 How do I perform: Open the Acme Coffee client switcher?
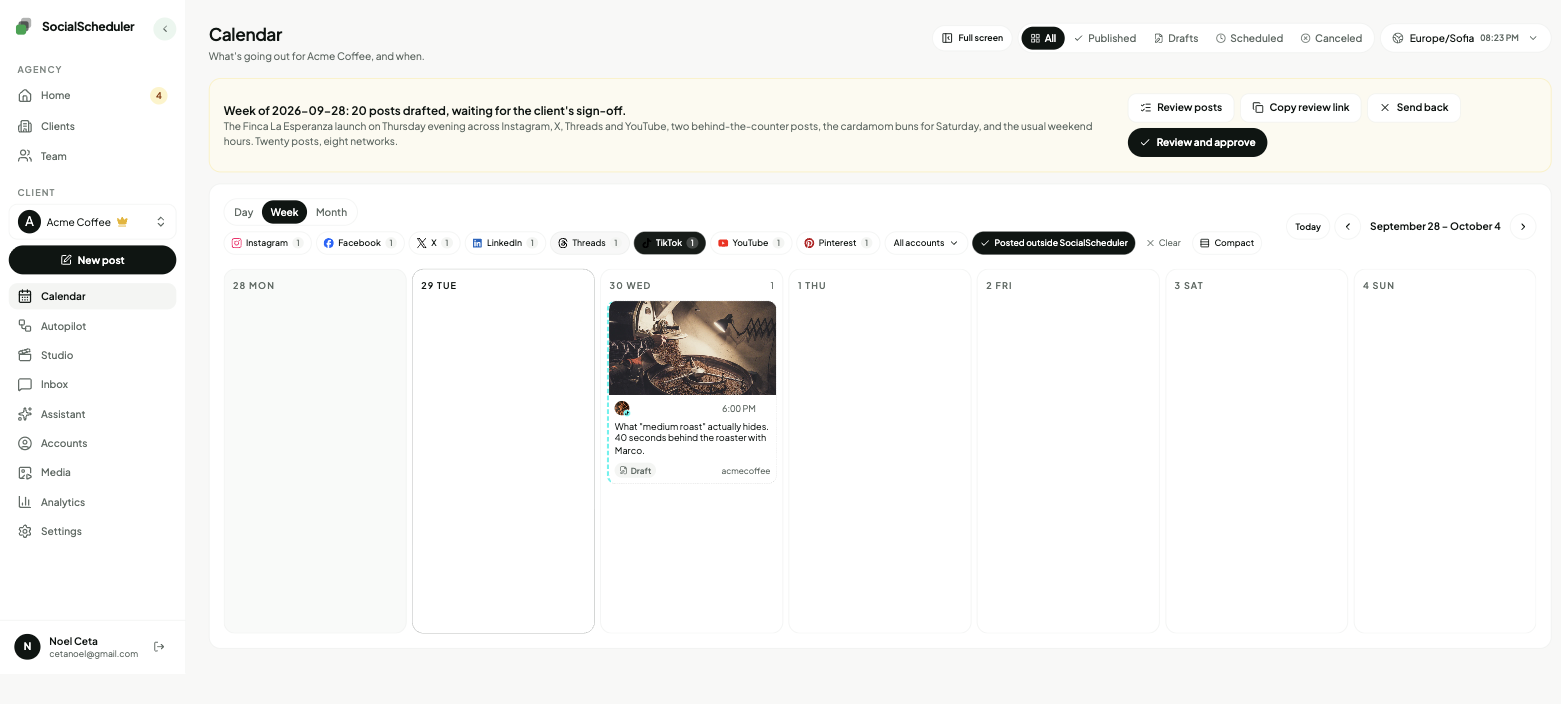[92, 222]
